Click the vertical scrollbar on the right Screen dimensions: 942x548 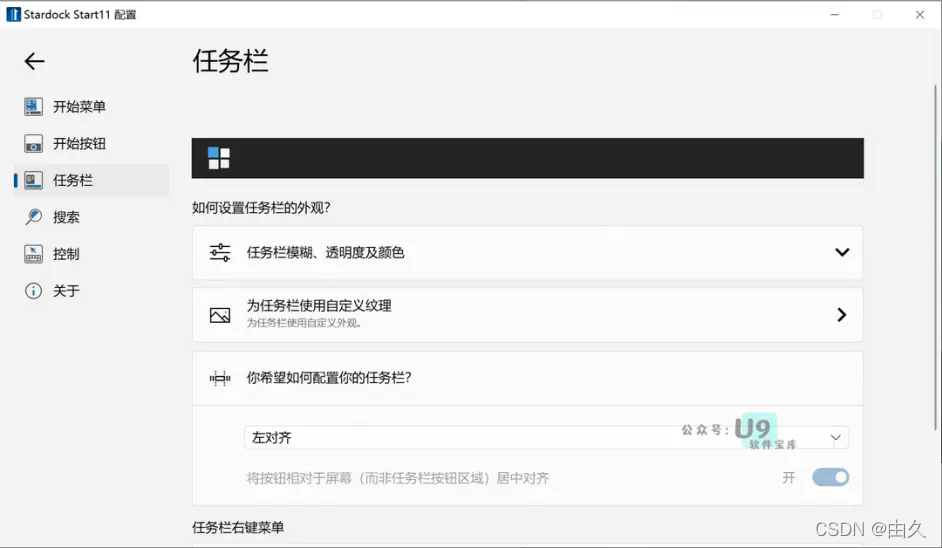[x=935, y=258]
